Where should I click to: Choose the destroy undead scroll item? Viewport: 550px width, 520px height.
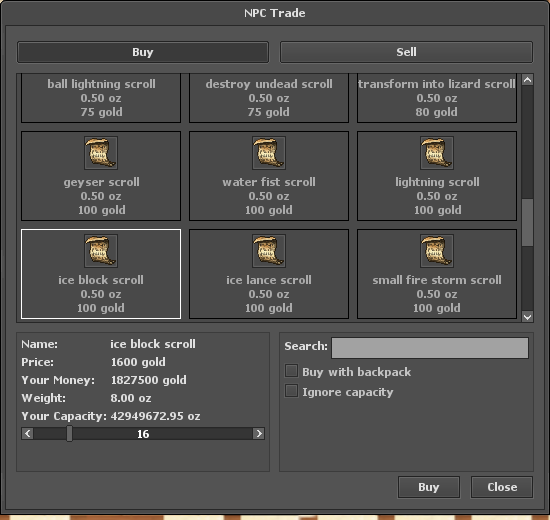tap(269, 98)
